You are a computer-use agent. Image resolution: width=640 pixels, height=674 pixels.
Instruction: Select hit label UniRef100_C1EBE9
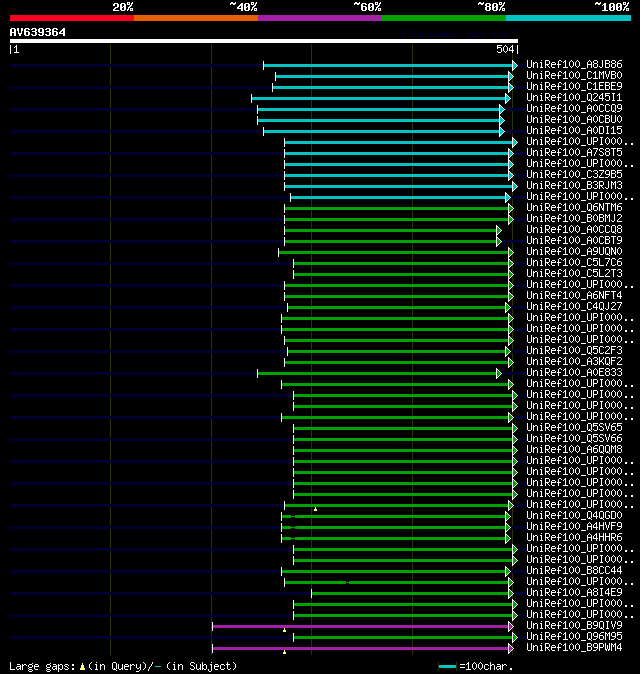[x=574, y=86]
